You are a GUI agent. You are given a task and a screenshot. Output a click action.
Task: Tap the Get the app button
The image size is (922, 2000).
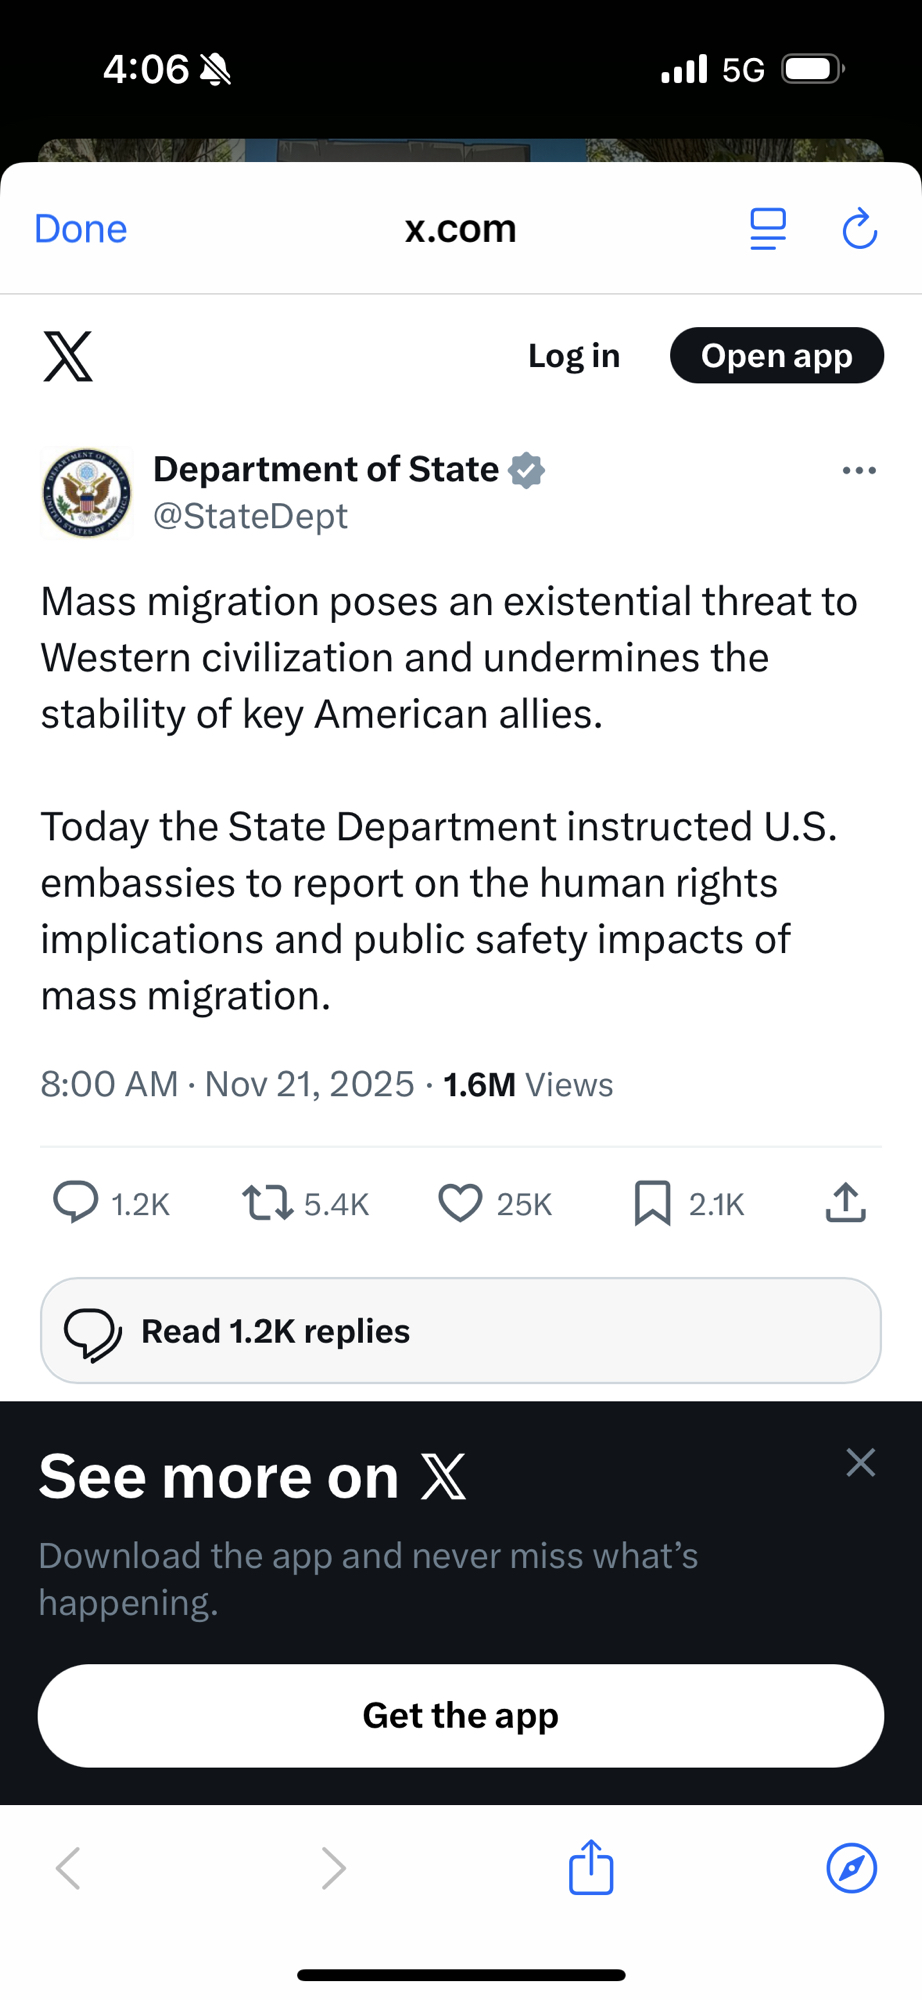[x=460, y=1716]
